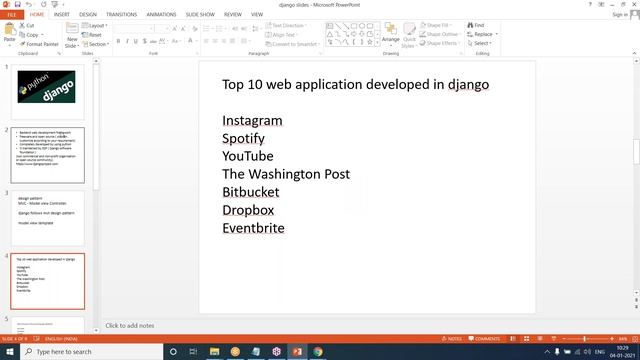The image size is (640, 360).
Task: Select slide 1 thumbnail with django logo
Action: (47, 91)
